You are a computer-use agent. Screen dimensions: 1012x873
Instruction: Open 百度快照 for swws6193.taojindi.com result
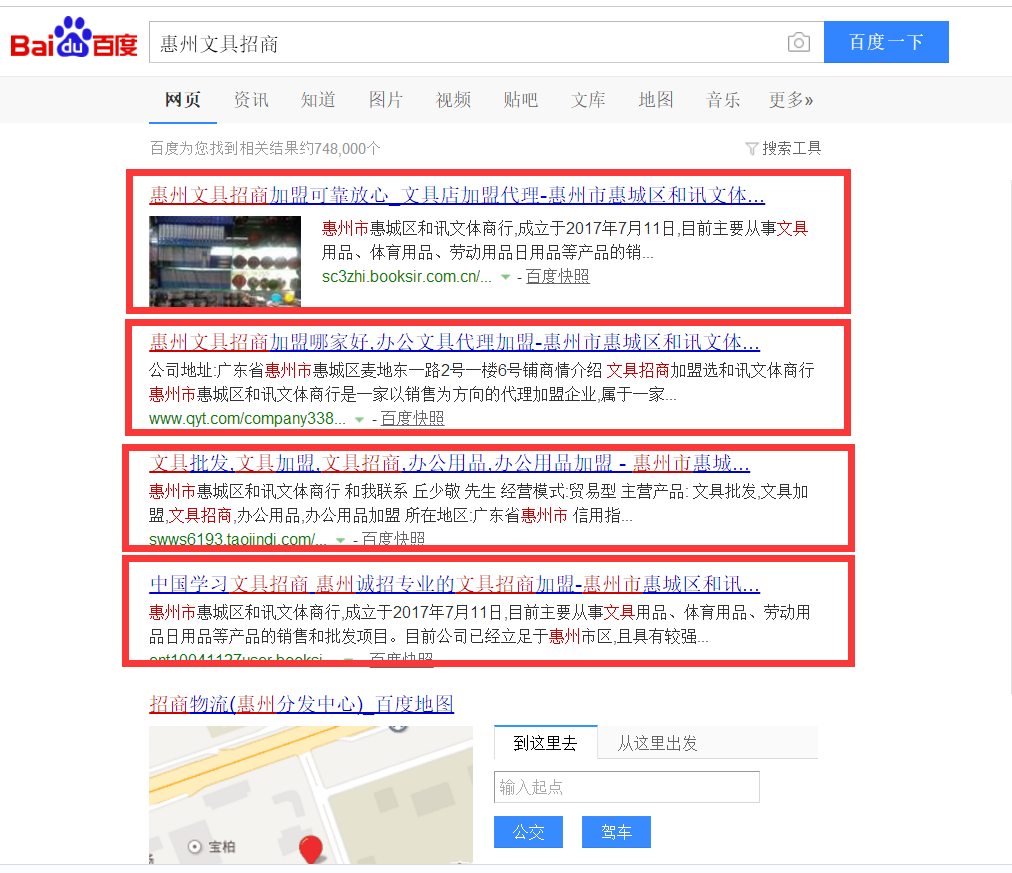coord(393,539)
